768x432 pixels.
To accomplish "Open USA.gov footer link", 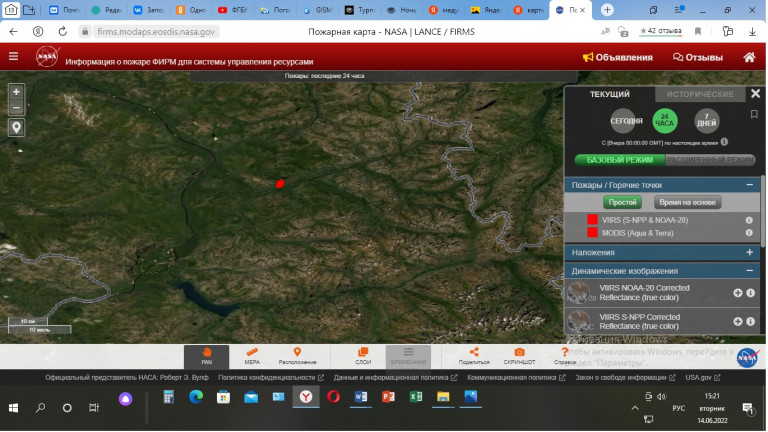I will (702, 378).
